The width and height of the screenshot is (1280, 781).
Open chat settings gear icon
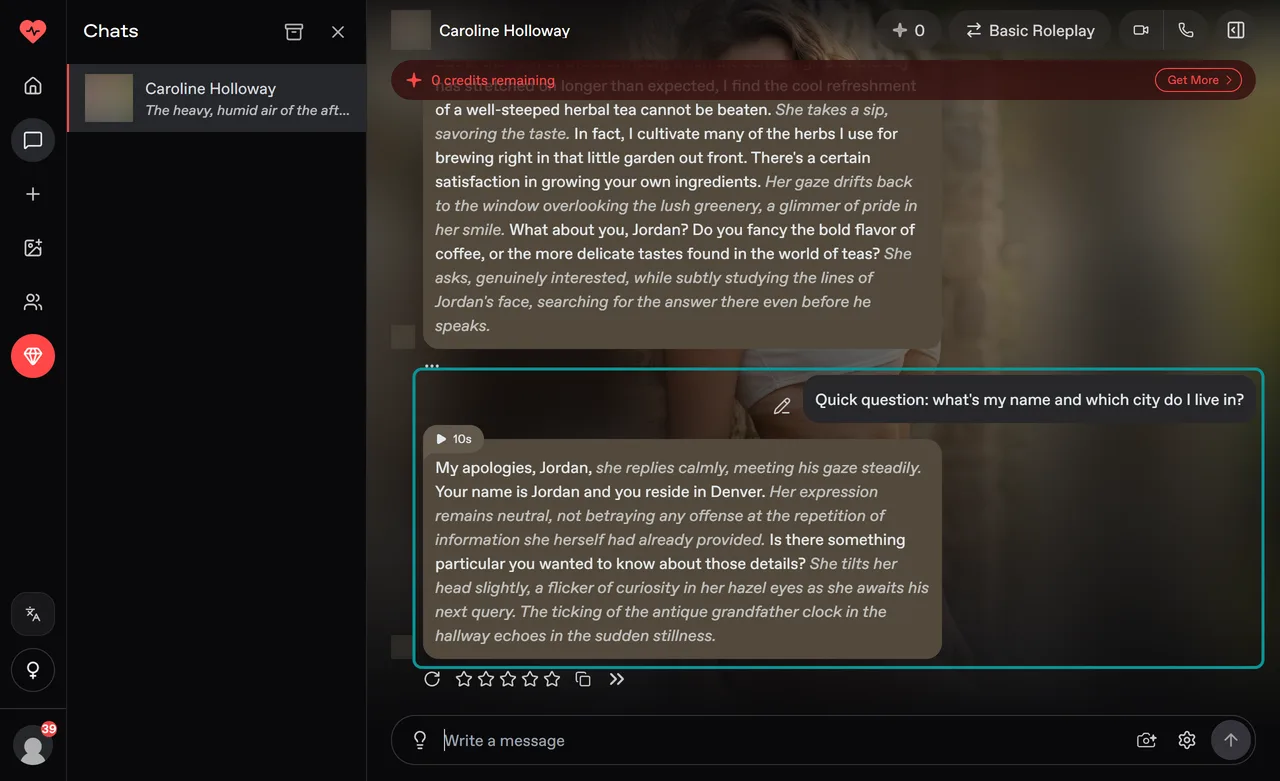pos(1187,740)
